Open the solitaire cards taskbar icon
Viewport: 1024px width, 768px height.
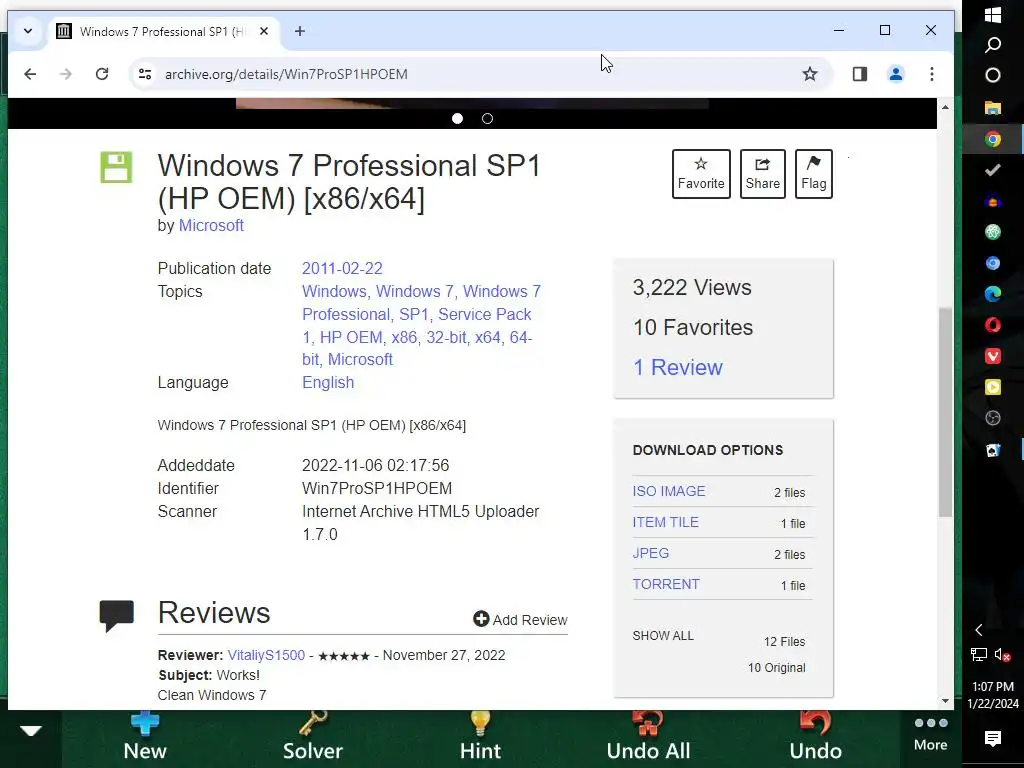click(993, 450)
